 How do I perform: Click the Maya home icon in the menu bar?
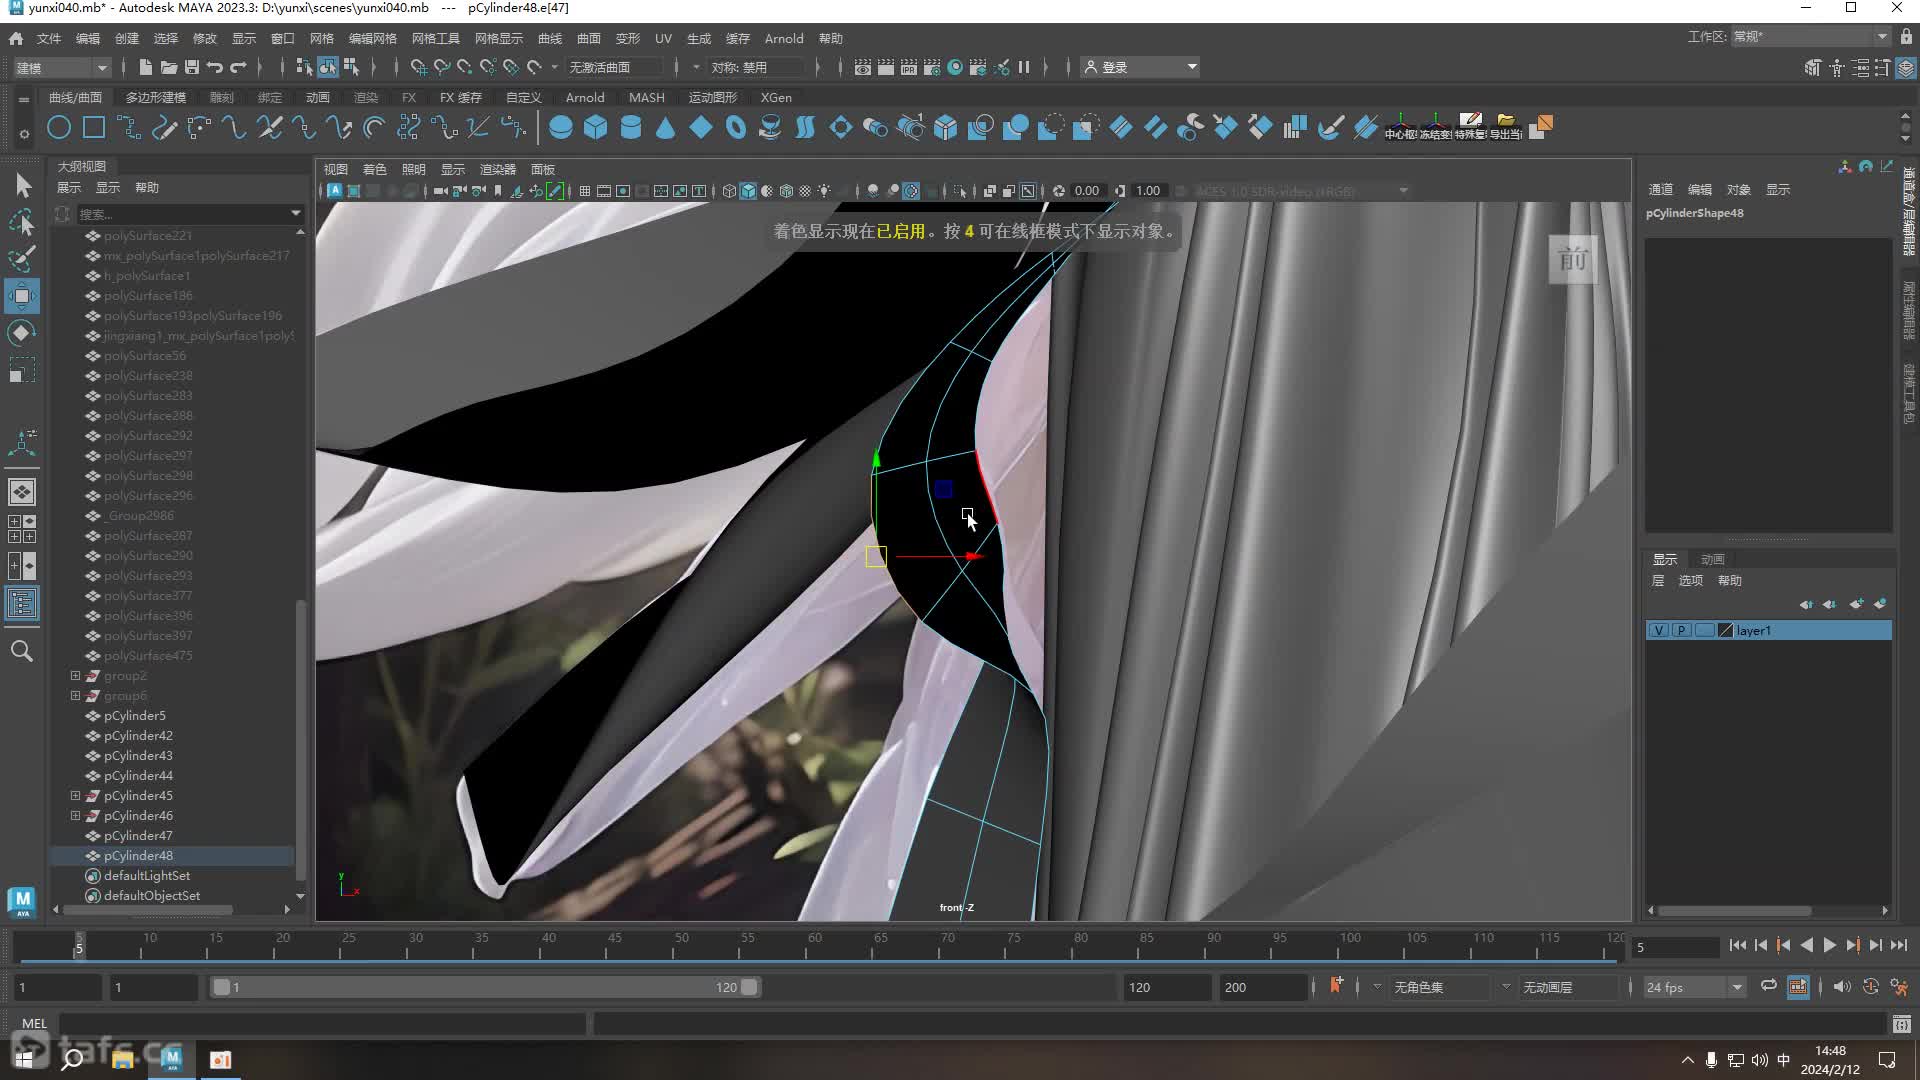[x=16, y=38]
